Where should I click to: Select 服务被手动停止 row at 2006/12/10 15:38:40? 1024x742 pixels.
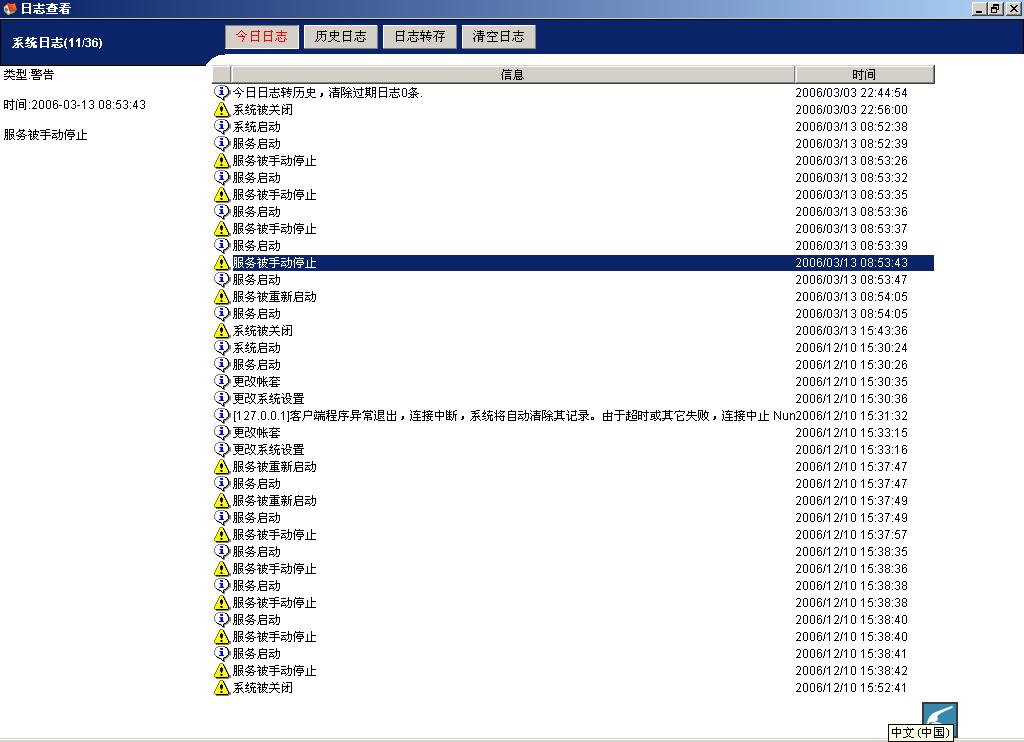(573, 636)
